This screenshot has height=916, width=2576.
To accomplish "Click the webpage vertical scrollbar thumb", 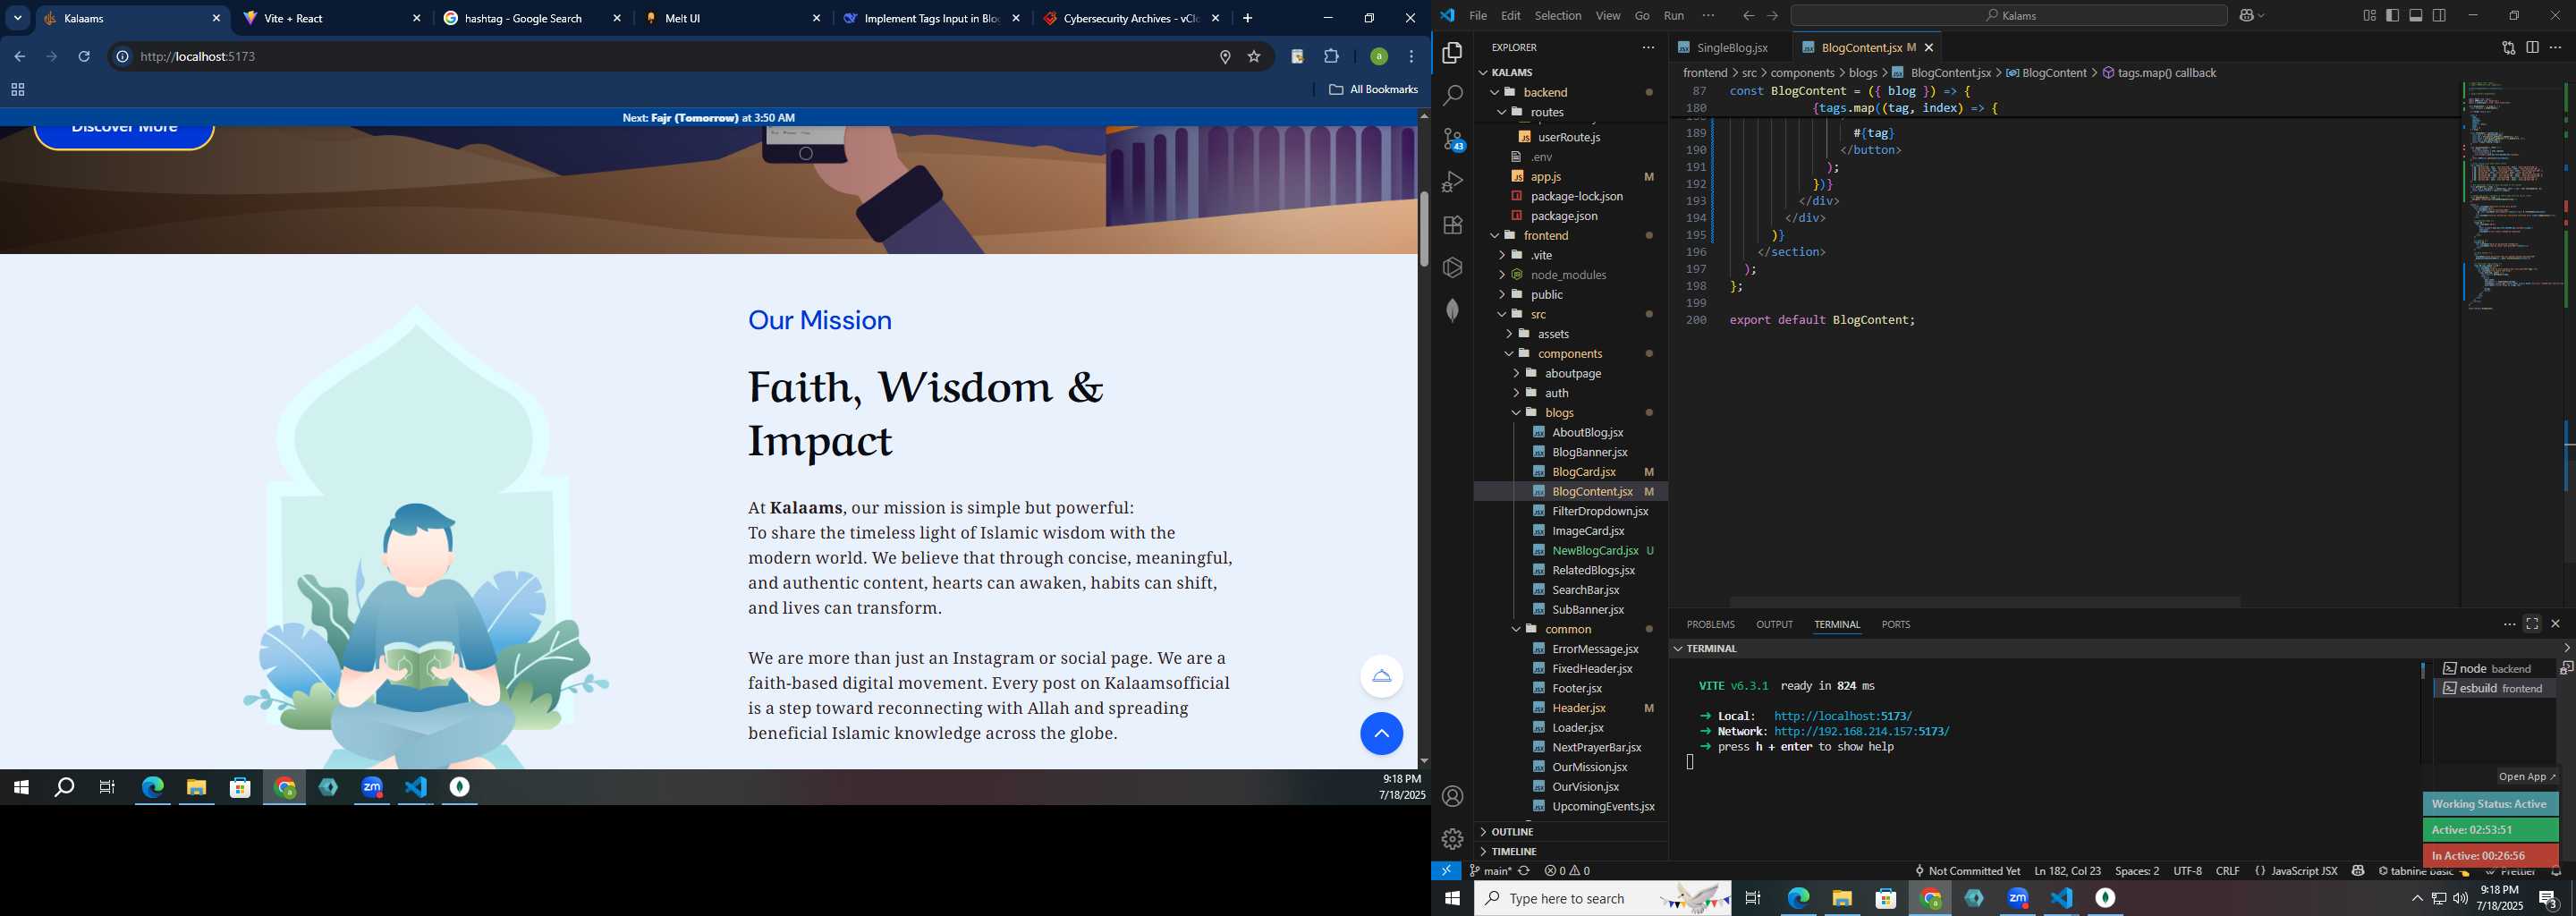I will 1423,228.
